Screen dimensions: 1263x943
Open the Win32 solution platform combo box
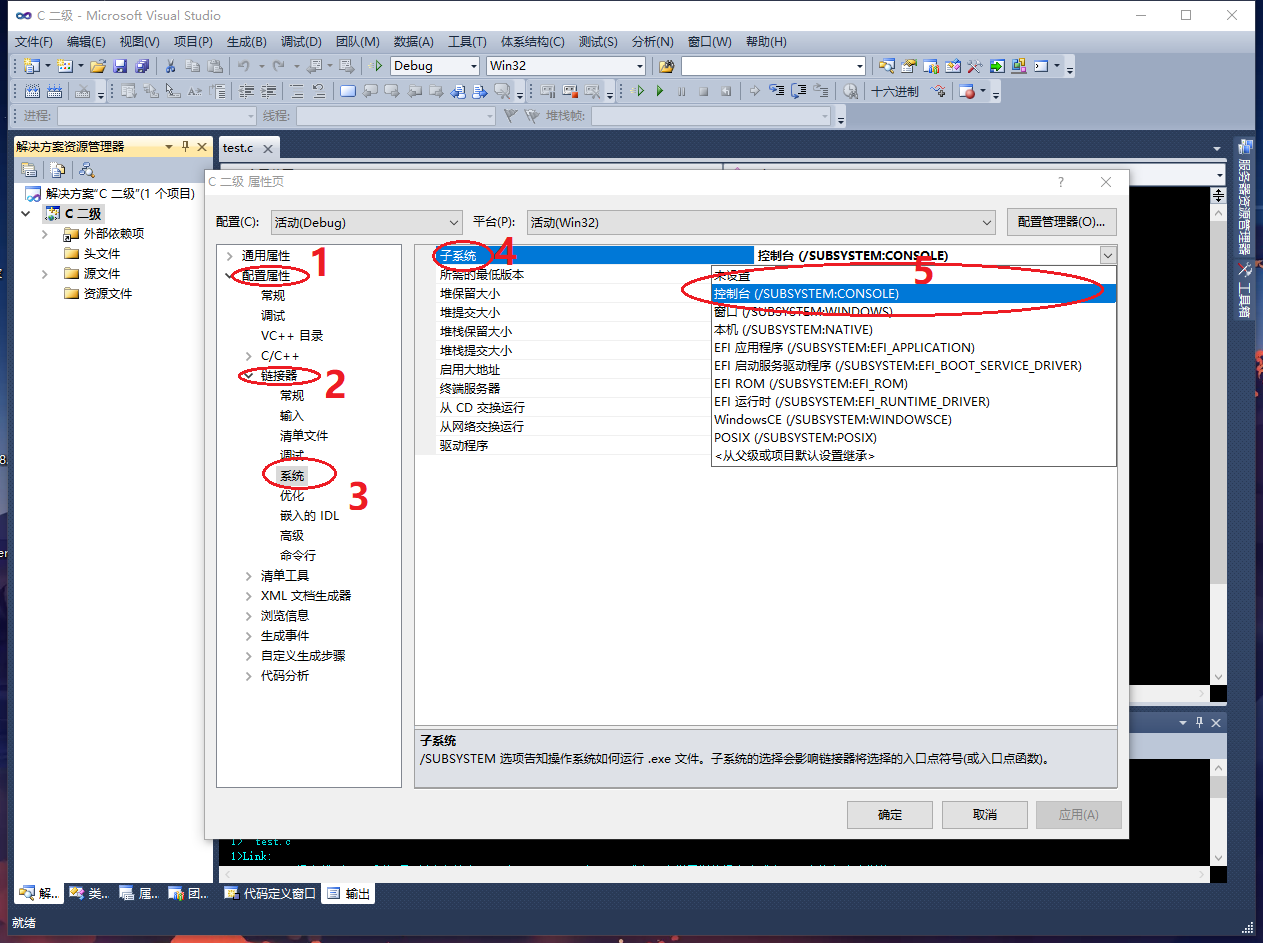566,66
